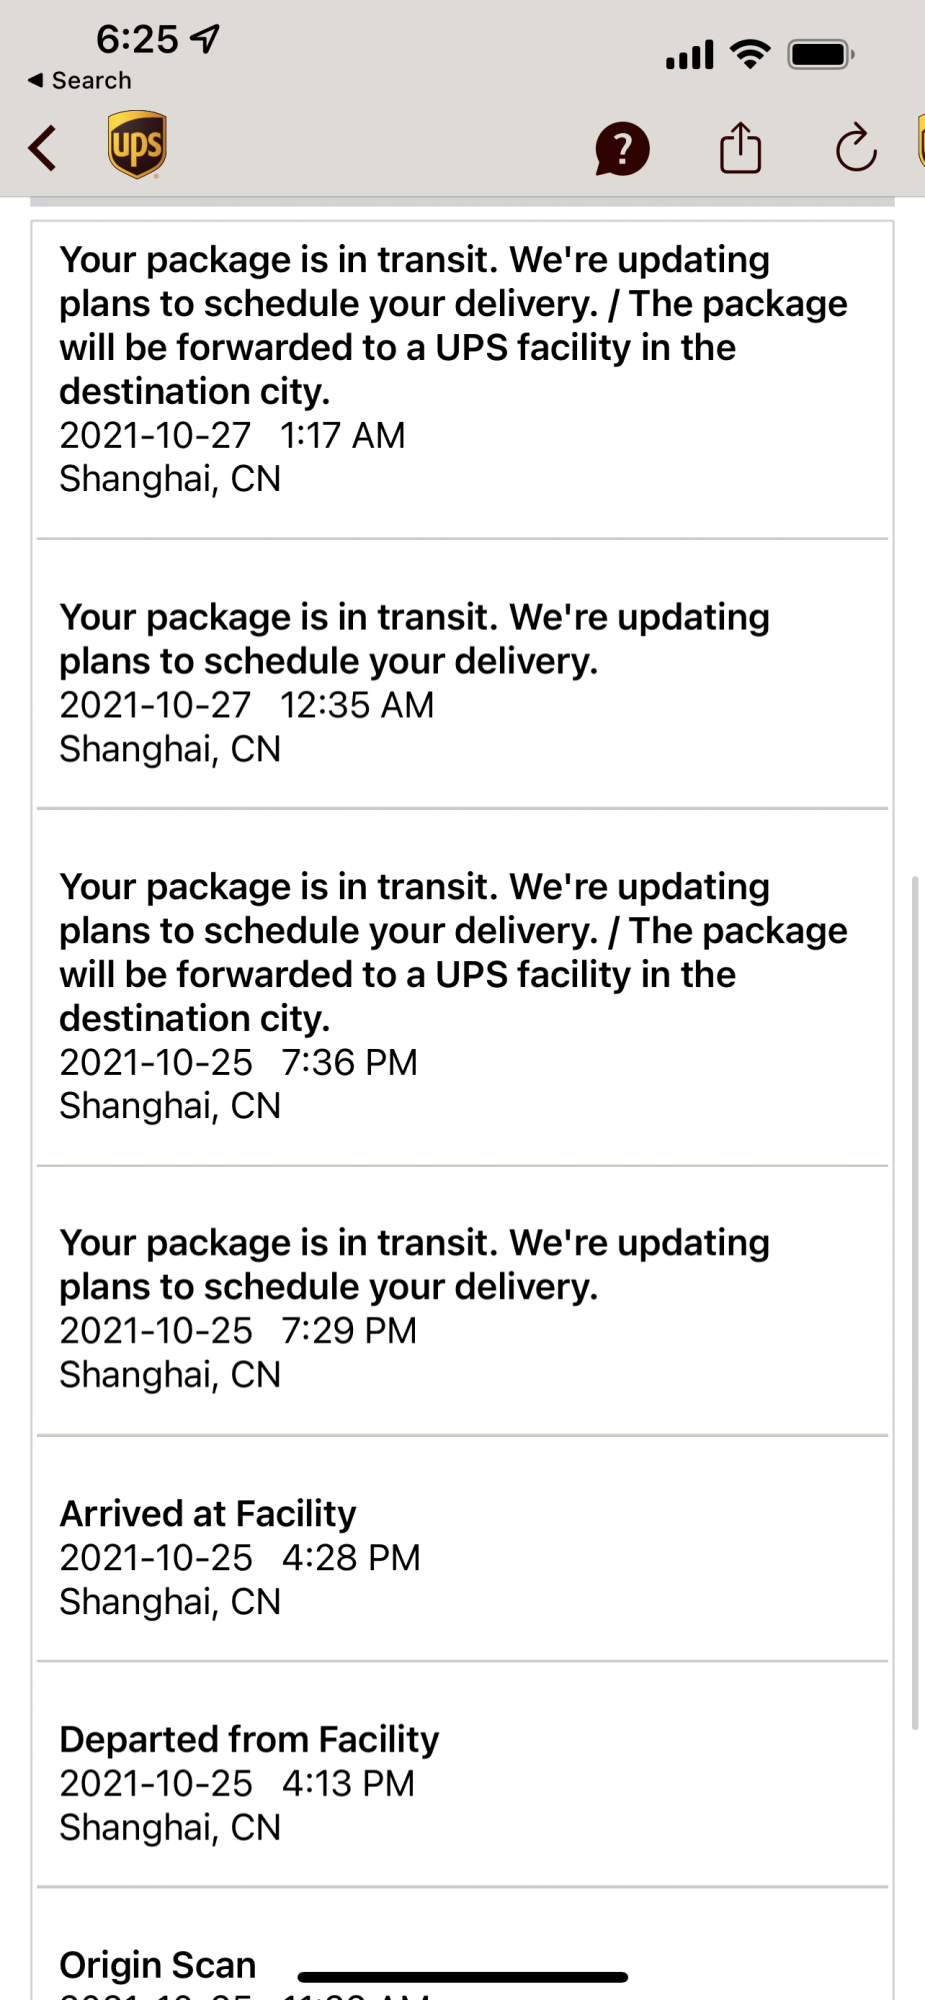Select the 7:36 PM forwarded package entry
The image size is (925, 2000).
[462, 996]
